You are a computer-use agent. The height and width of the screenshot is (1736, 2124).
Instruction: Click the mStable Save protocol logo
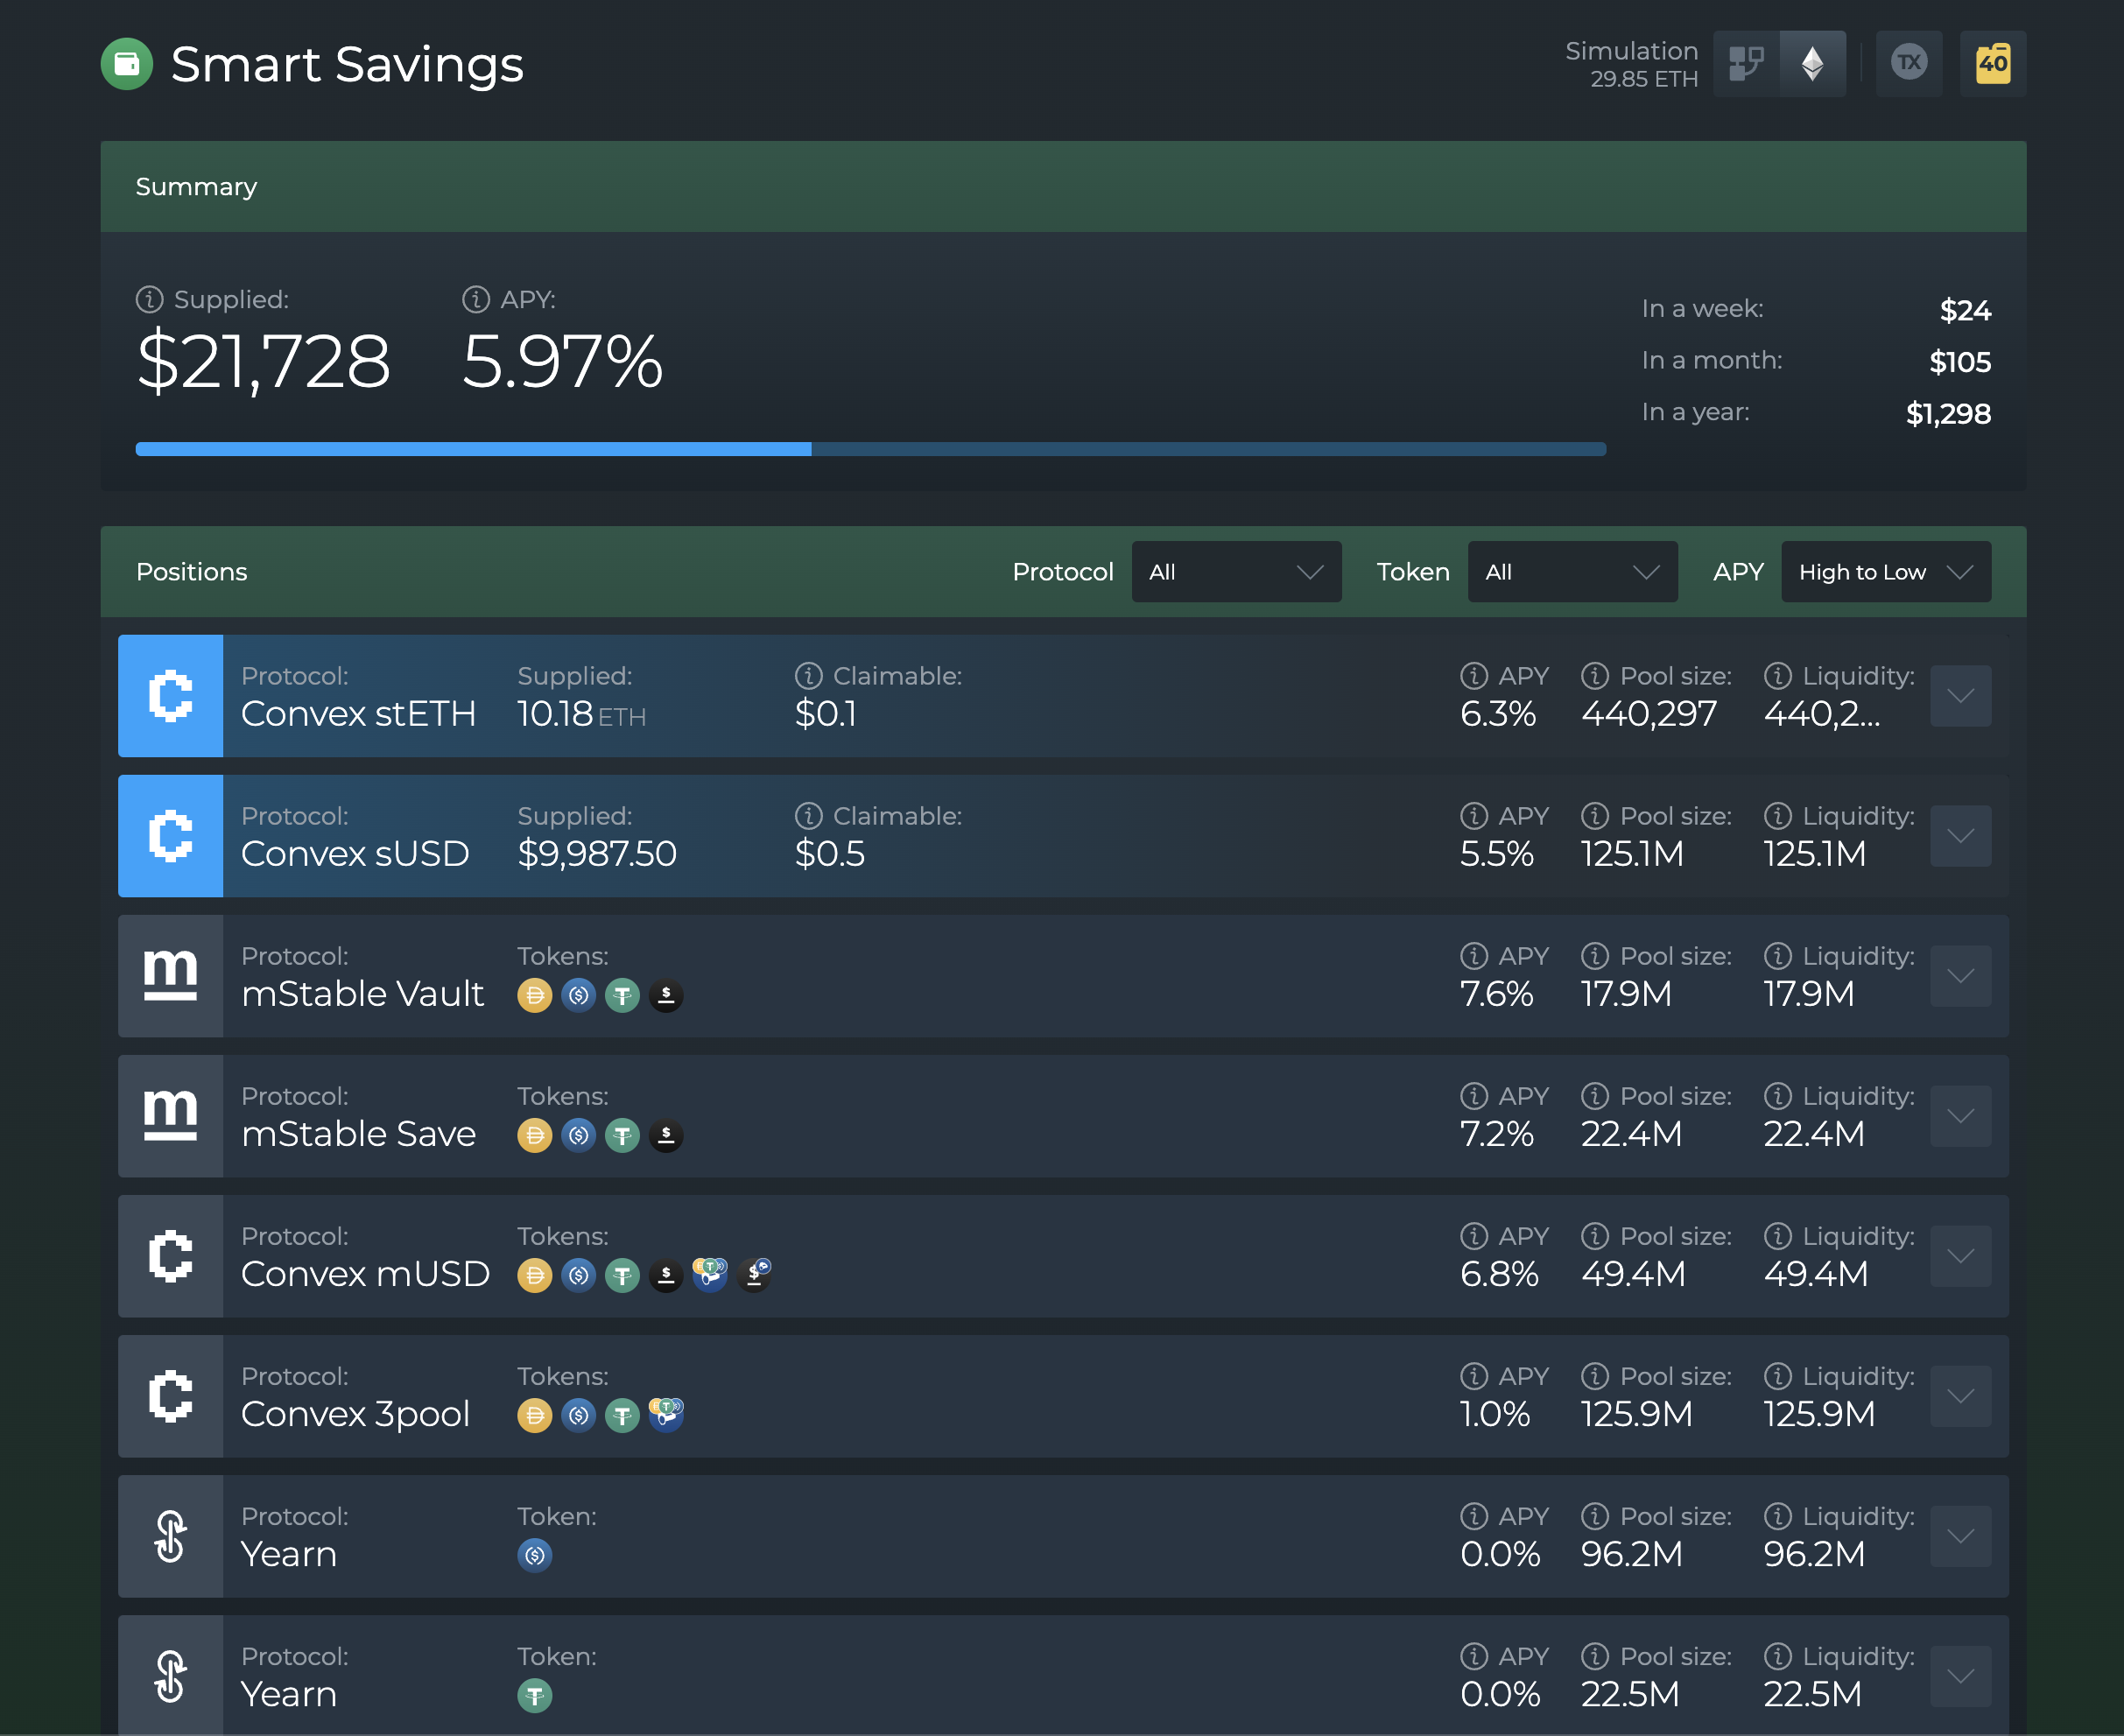pyautogui.click(x=171, y=1116)
